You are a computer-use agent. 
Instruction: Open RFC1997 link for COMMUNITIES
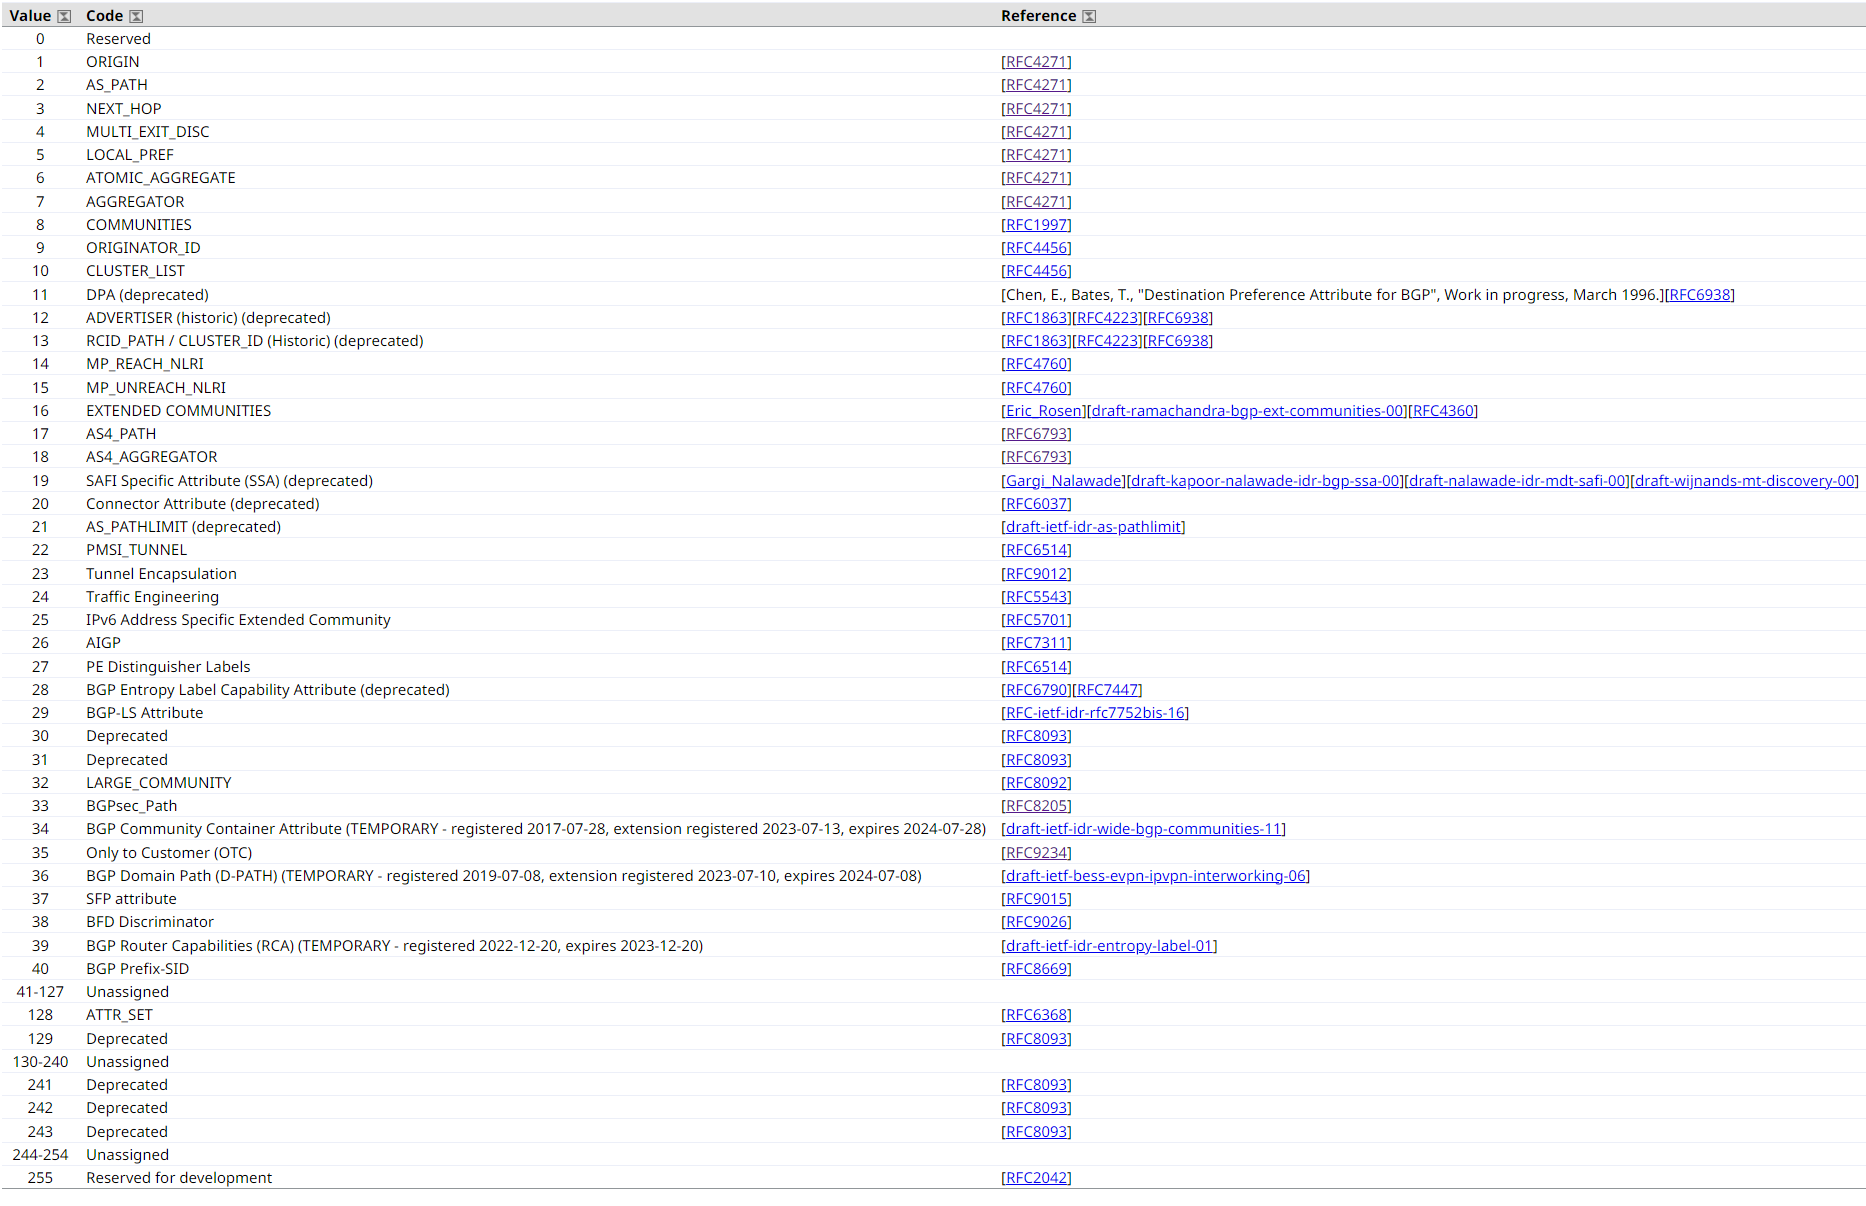point(1036,225)
